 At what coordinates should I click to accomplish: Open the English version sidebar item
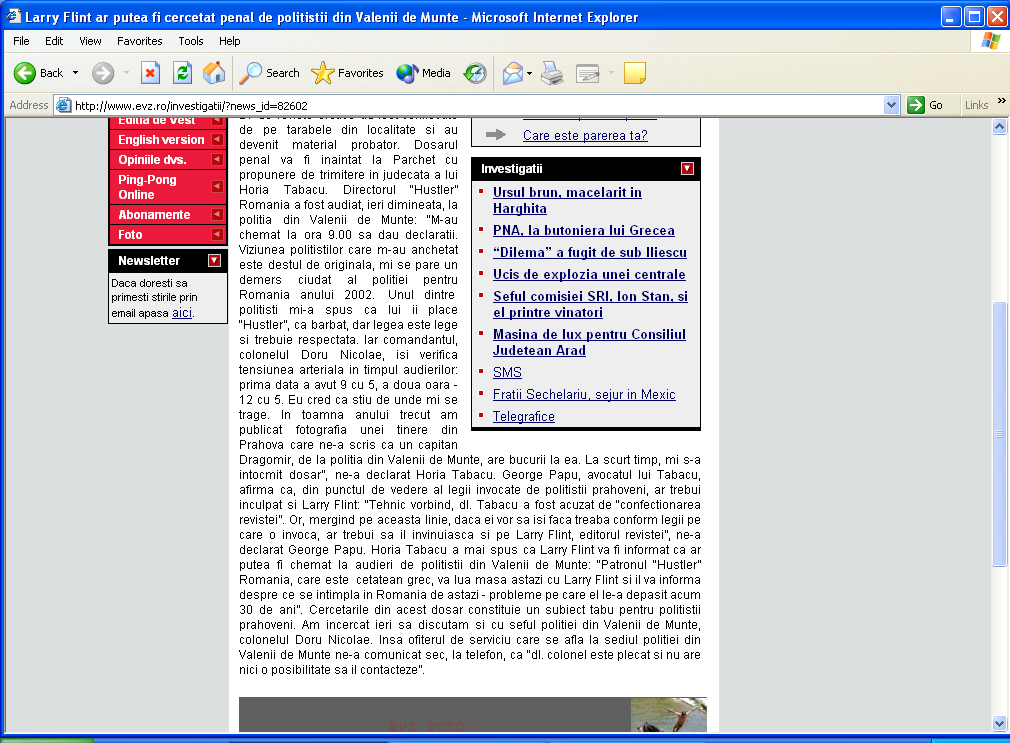(161, 139)
